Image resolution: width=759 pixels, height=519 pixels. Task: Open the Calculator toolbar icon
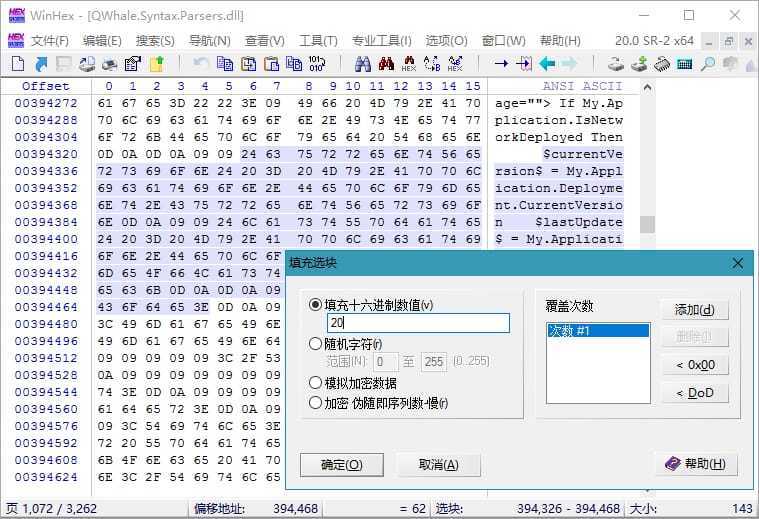684,63
